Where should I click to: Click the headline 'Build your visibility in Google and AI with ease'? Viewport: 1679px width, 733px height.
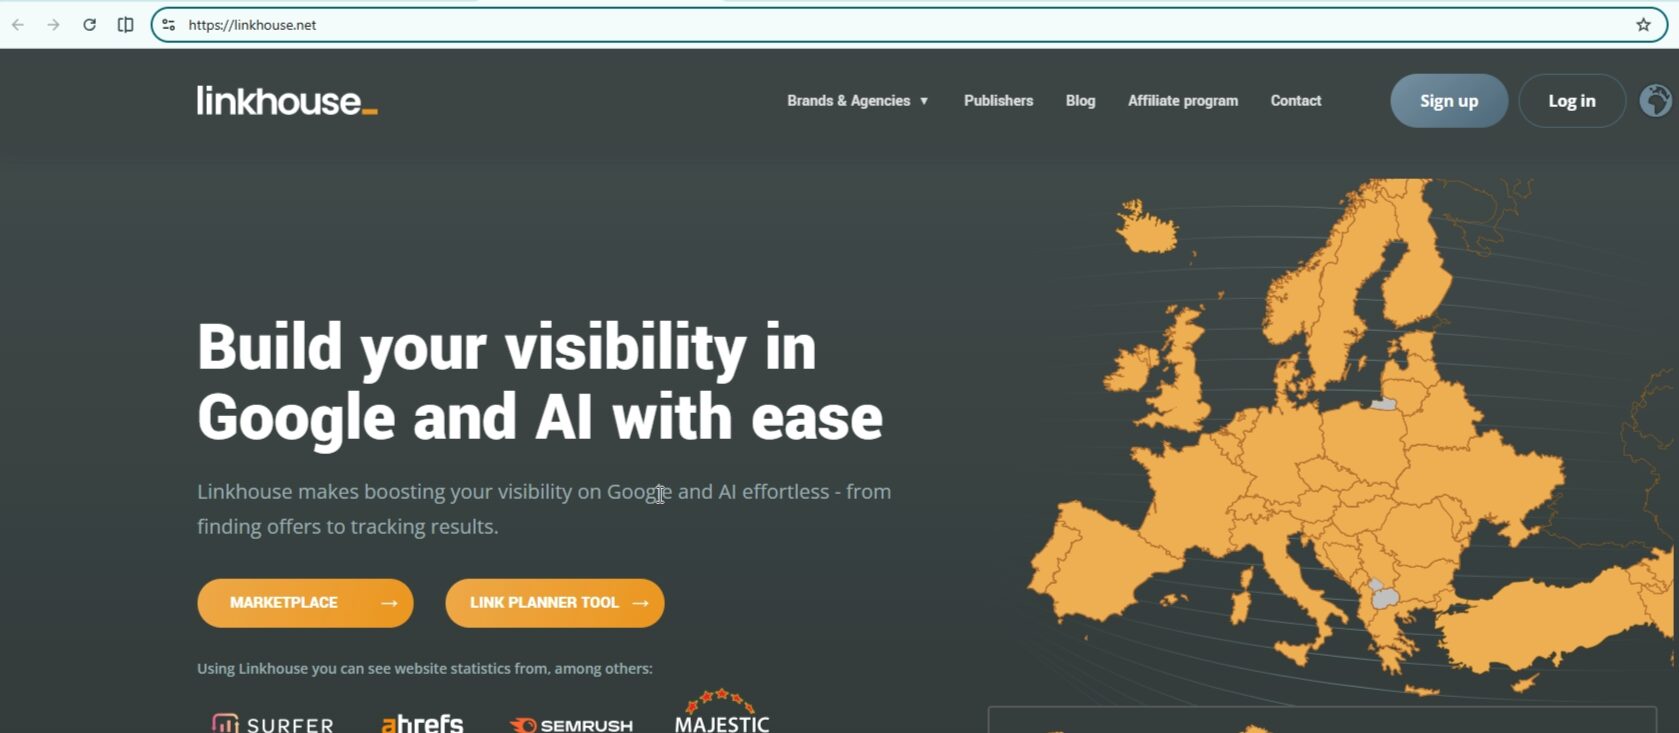click(x=540, y=382)
